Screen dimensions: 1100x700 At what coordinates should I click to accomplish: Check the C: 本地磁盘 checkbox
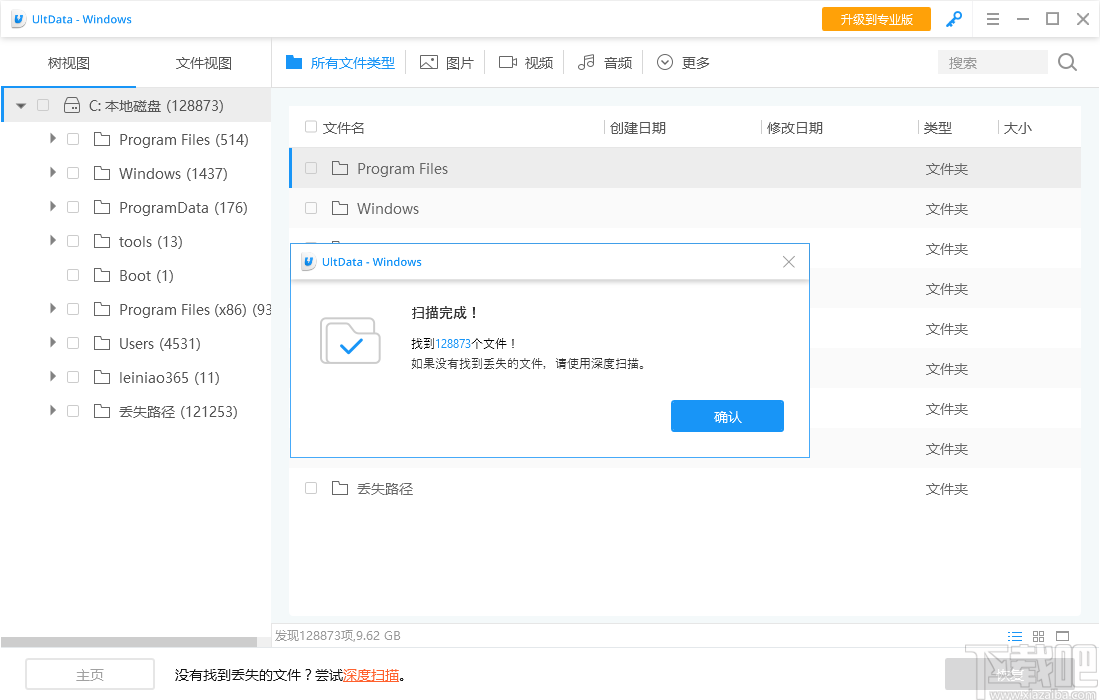click(43, 105)
